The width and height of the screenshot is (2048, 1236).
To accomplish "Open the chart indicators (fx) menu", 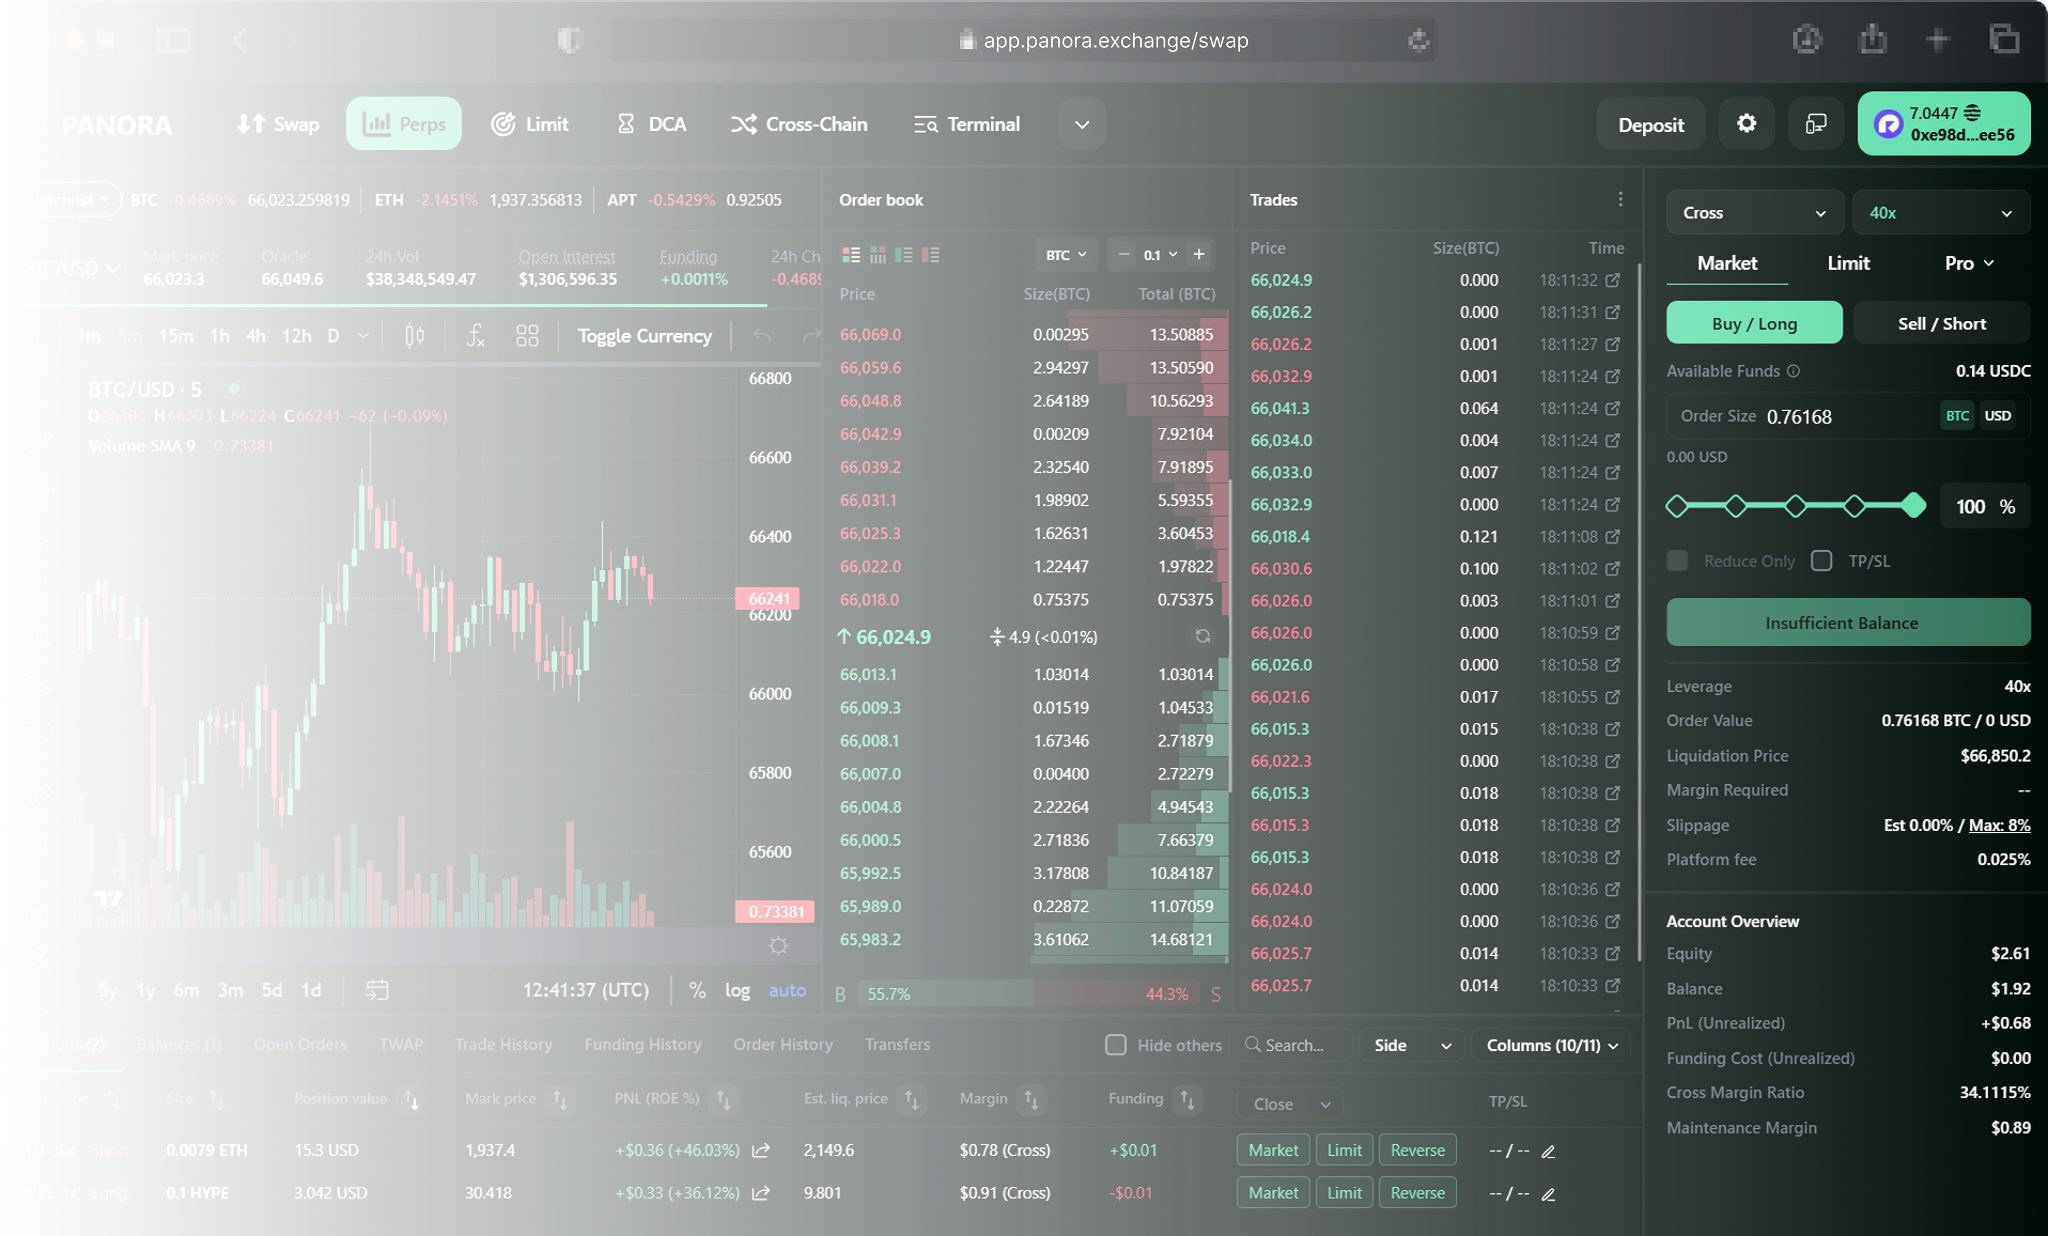I will (475, 336).
